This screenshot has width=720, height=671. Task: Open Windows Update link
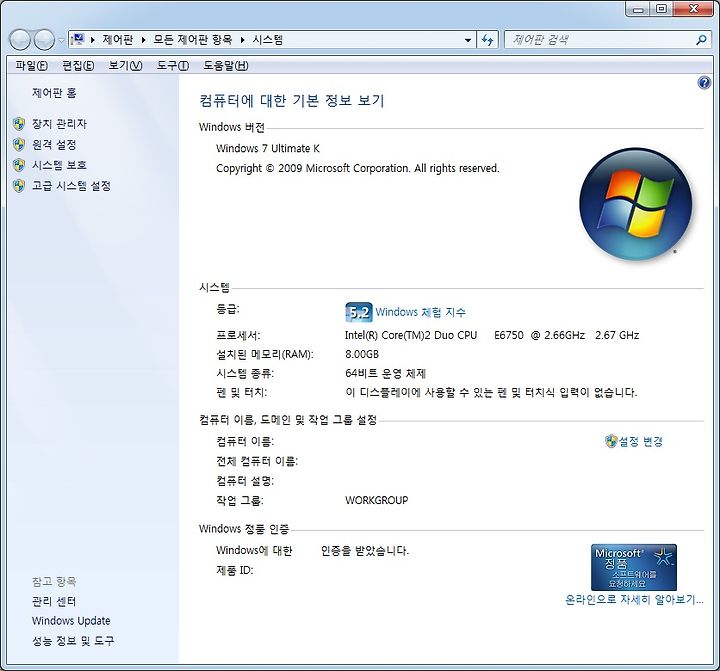point(71,621)
